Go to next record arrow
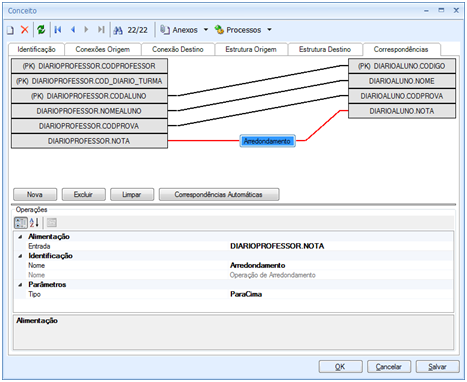Viewport: 467px width, 382px height. pyautogui.click(x=86, y=30)
